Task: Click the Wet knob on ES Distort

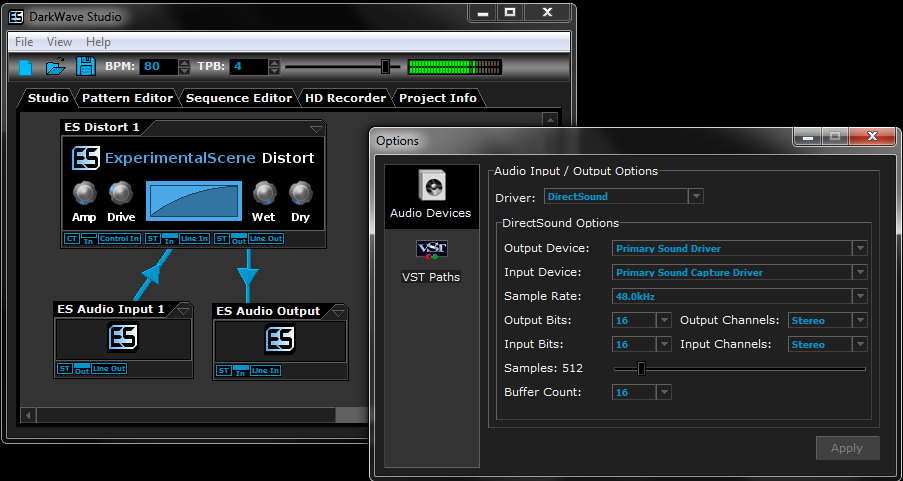Action: [264, 193]
